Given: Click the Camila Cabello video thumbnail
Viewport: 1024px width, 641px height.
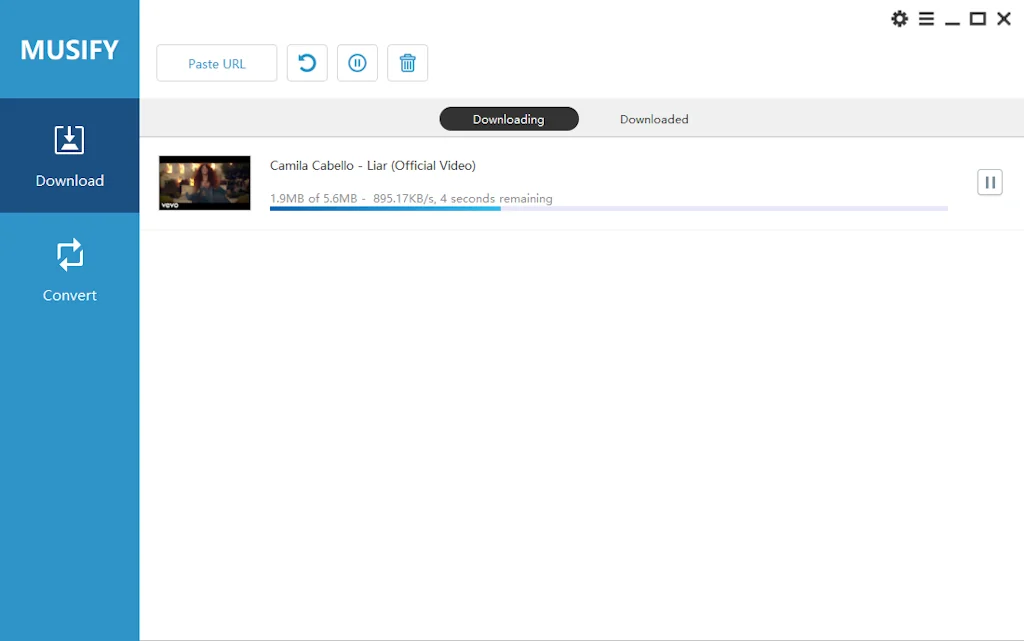Looking at the screenshot, I should pos(205,183).
